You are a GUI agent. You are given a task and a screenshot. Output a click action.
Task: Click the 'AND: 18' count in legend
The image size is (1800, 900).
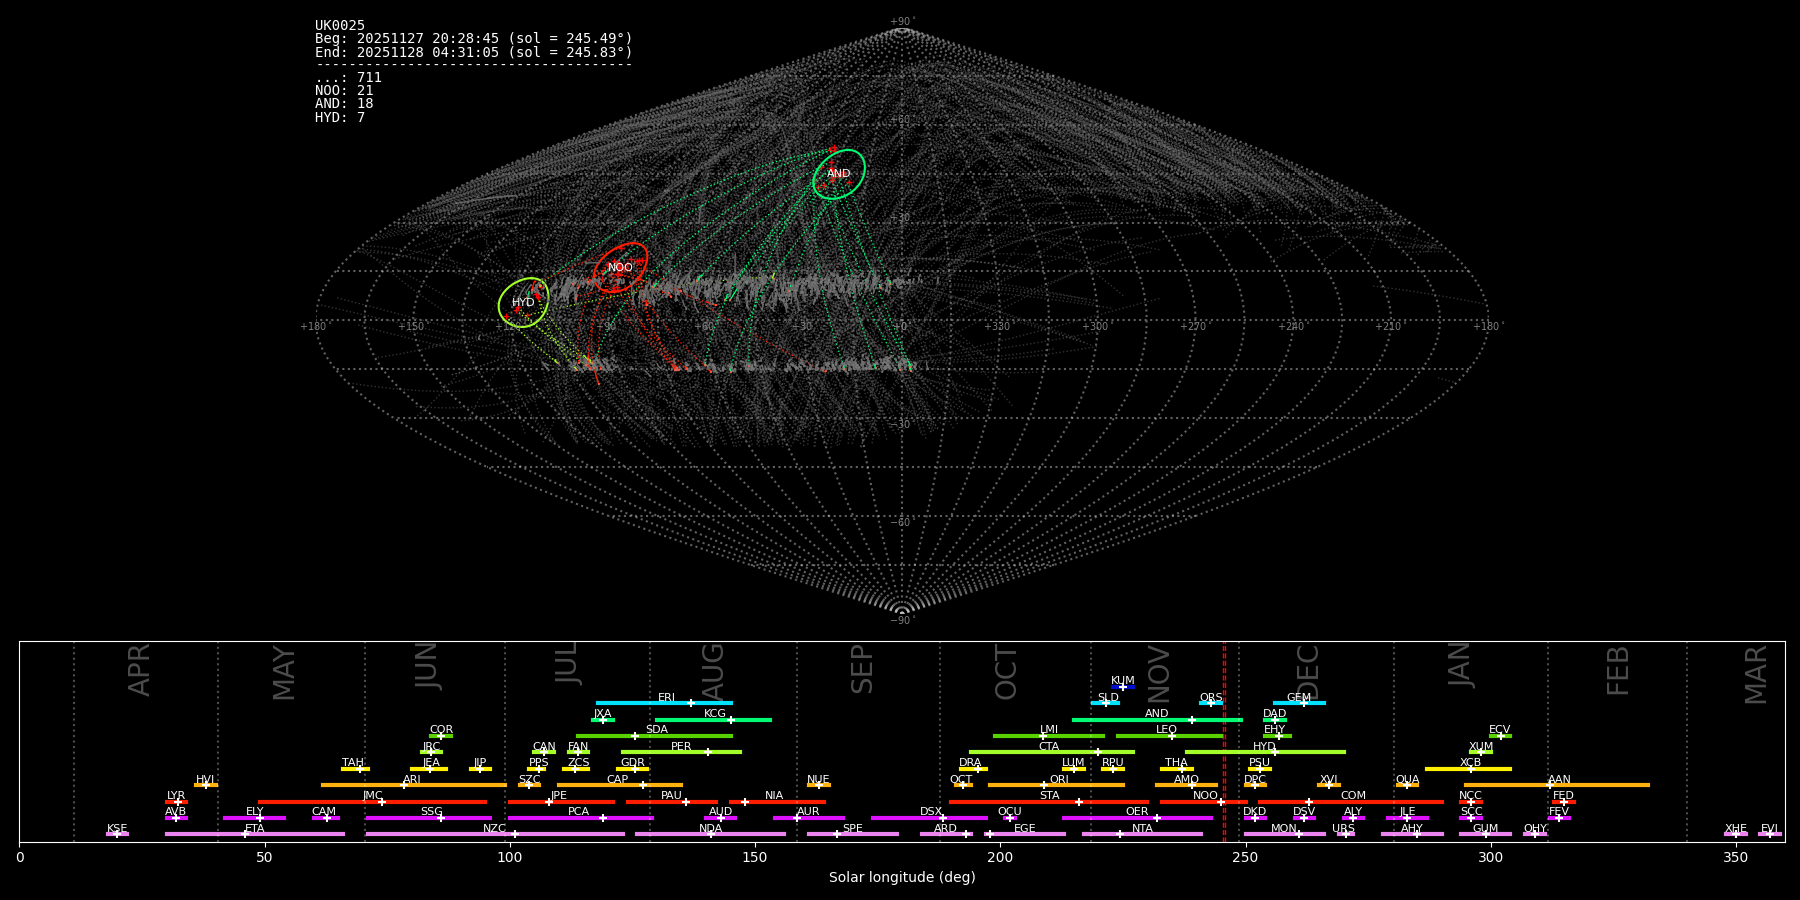point(344,104)
